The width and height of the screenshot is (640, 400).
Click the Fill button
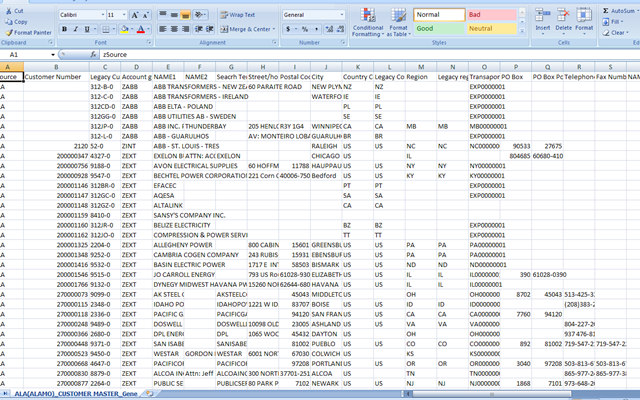[613, 22]
